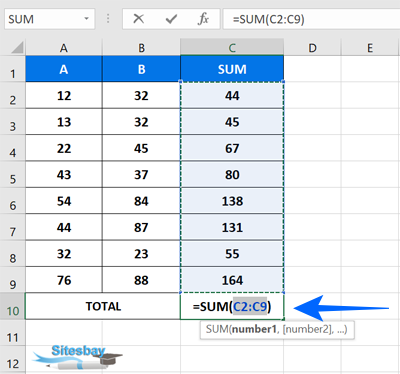The width and height of the screenshot is (400, 374).
Task: Click cell B2 containing 32
Action: click(141, 95)
